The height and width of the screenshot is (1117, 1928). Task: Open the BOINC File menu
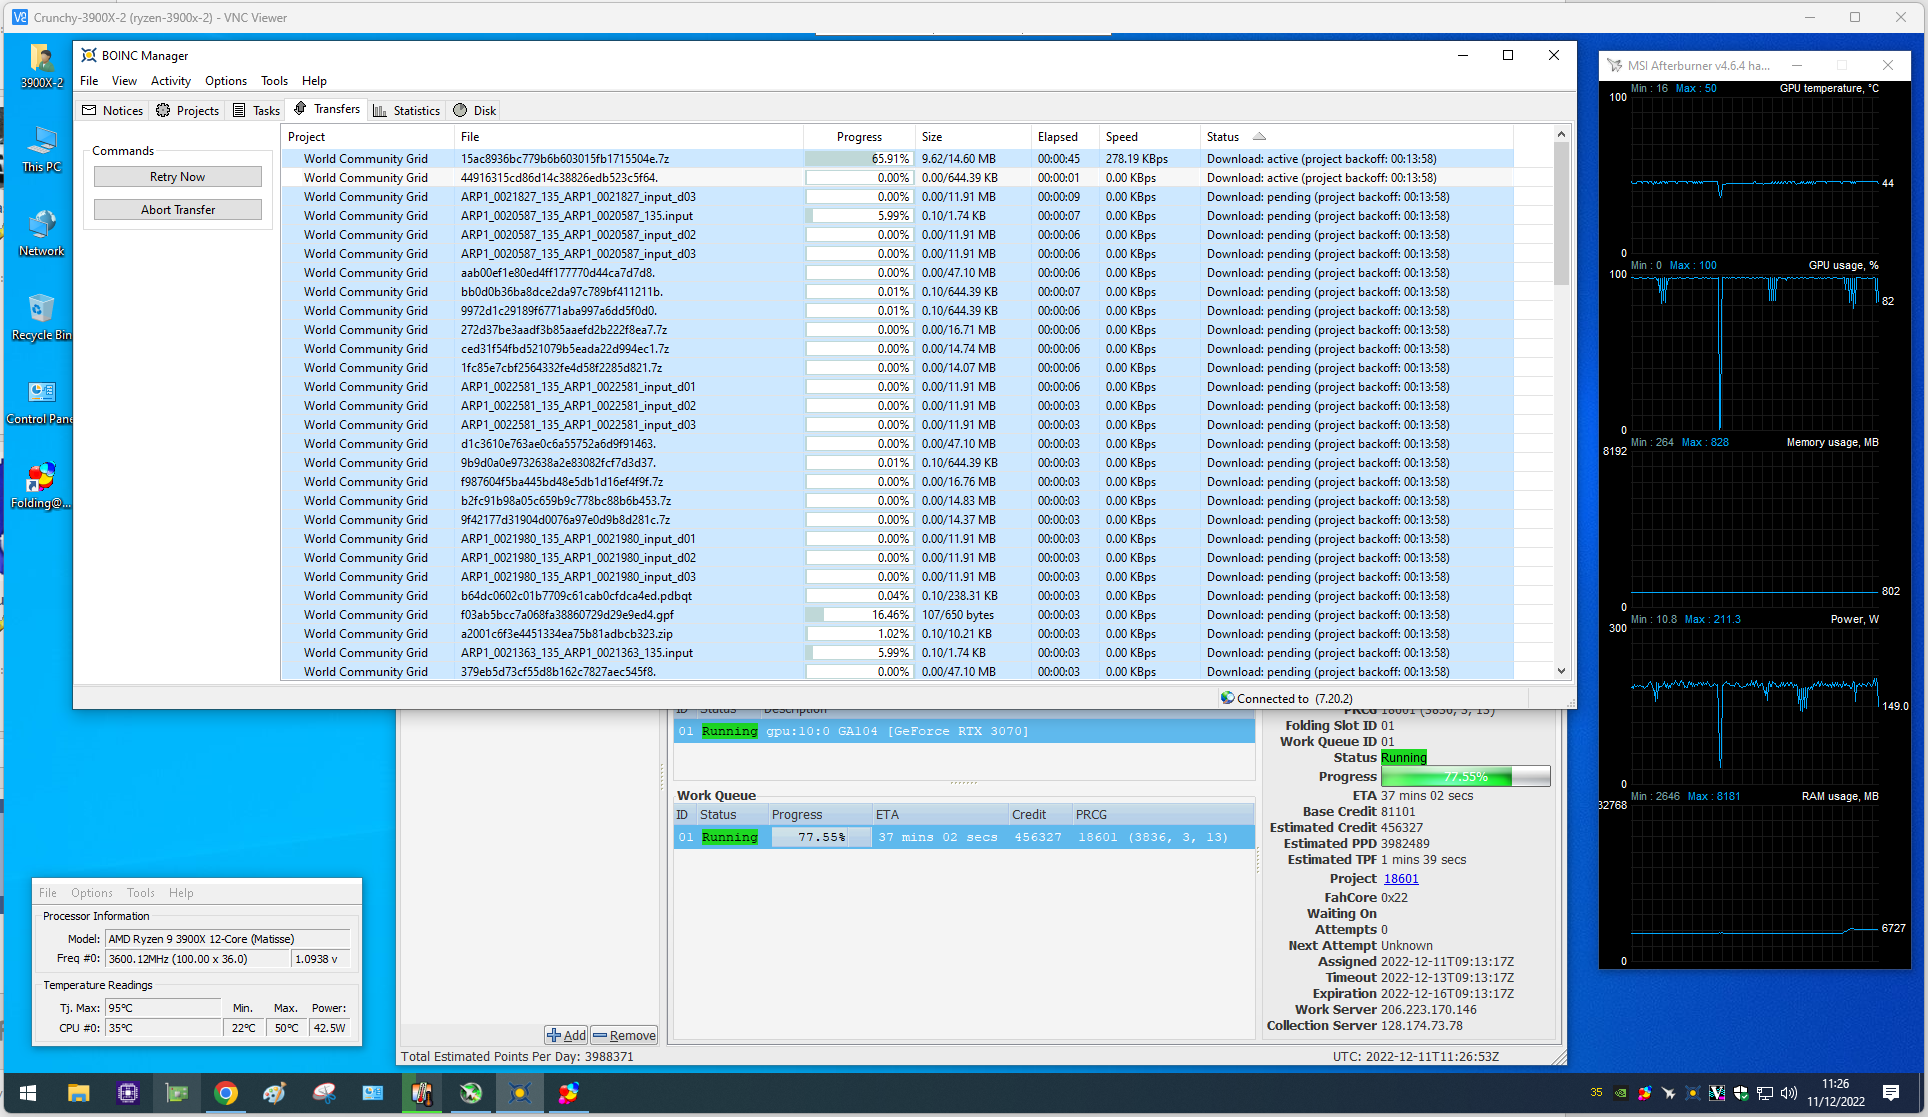coord(89,81)
